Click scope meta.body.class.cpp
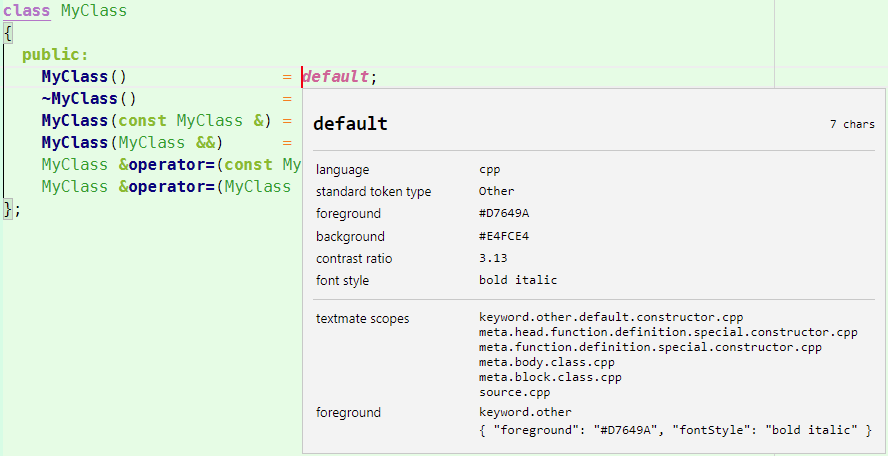 coord(547,362)
